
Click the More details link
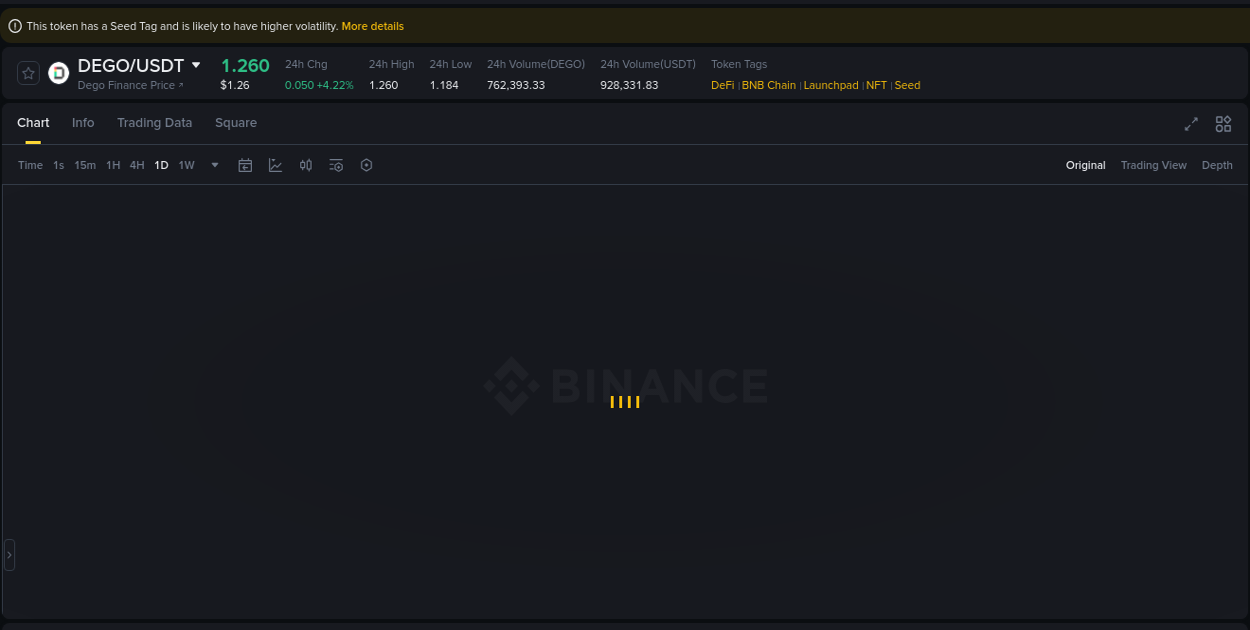click(x=372, y=26)
